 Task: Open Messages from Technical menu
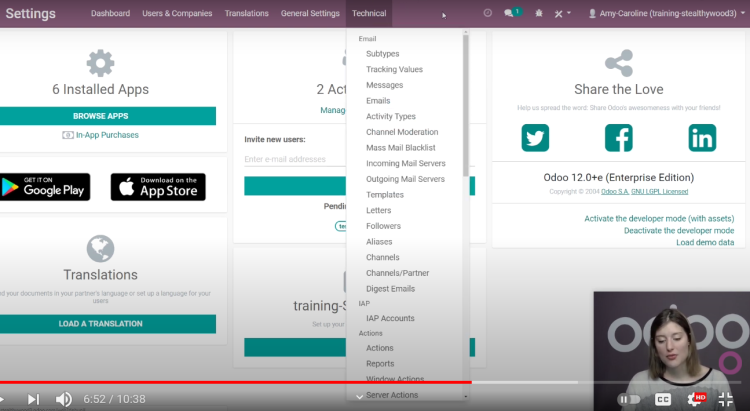385,85
